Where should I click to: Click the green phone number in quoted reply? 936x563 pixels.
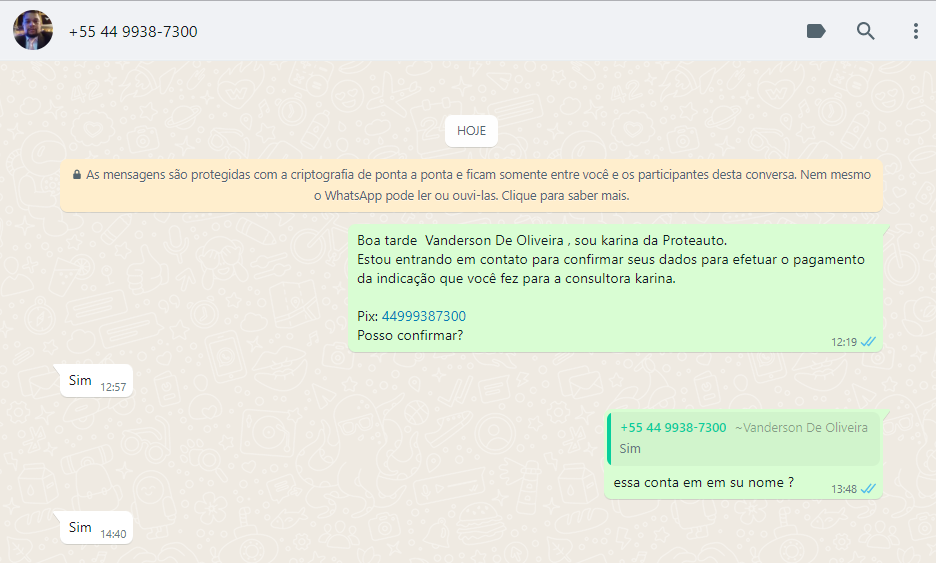[673, 427]
